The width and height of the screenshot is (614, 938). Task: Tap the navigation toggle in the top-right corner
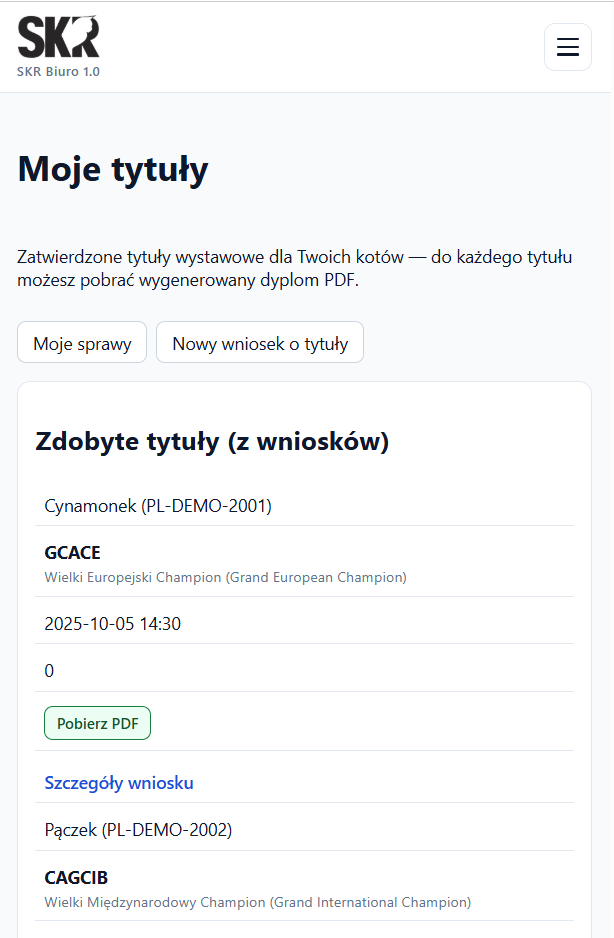[567, 47]
